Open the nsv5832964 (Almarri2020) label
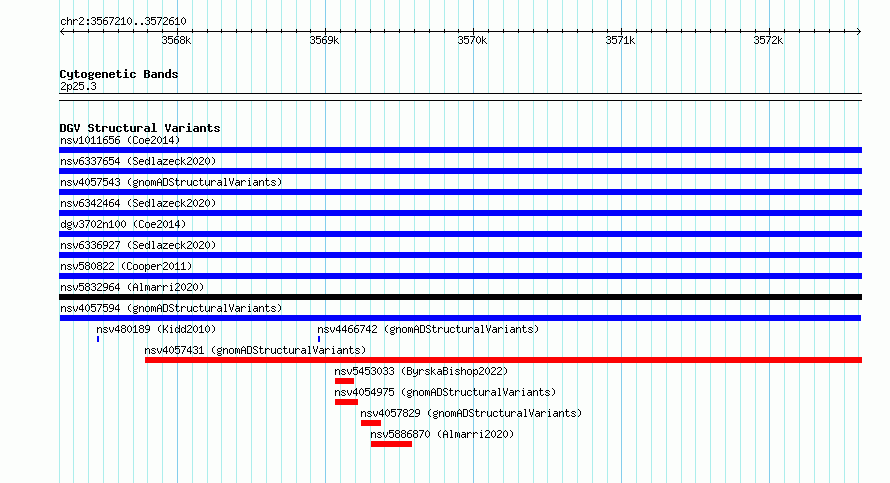Screen dimensions: 890x483 [x=132, y=287]
